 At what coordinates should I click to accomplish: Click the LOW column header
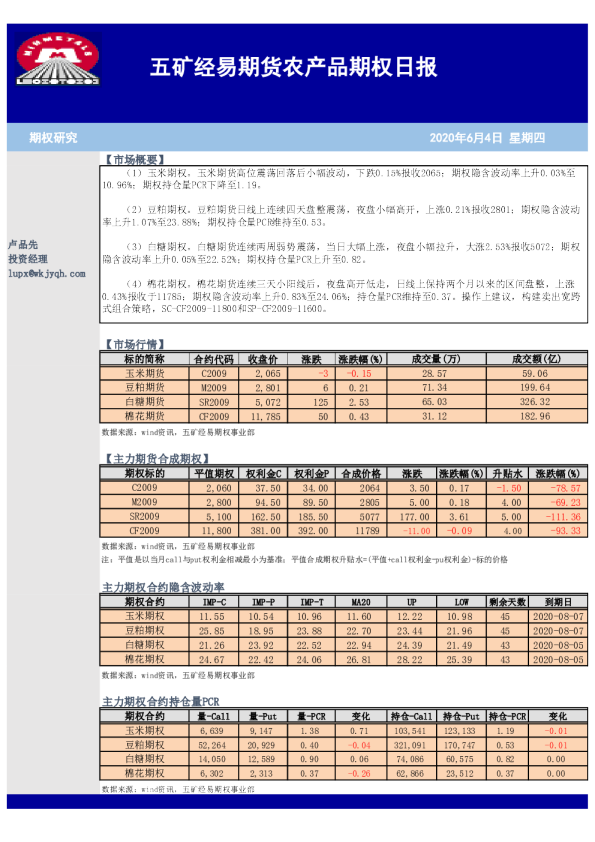click(x=461, y=602)
